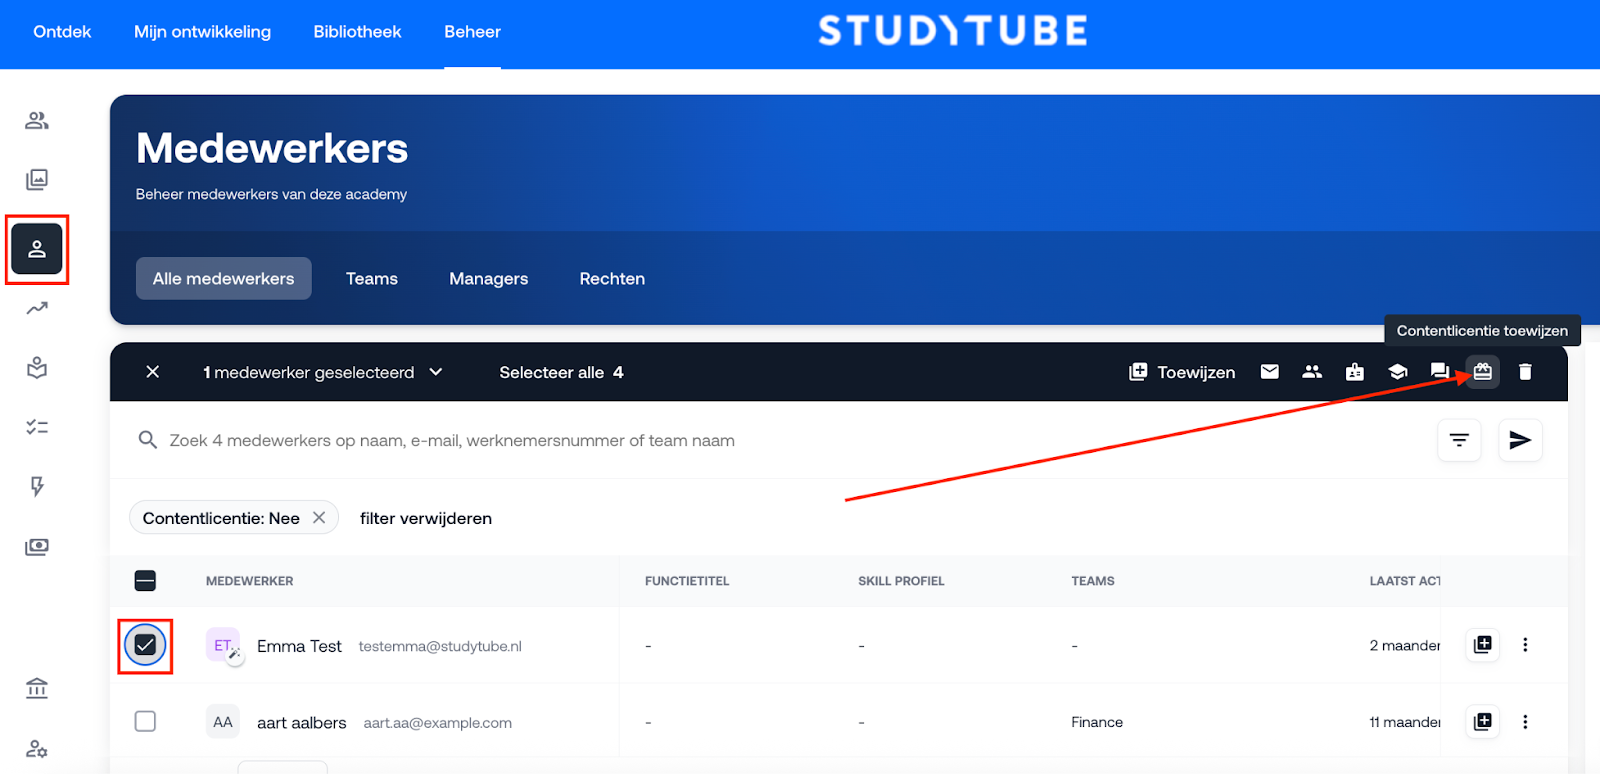Switch to Alle medewerkers tab
Viewport: 1600px width, 774px height.
(x=224, y=278)
